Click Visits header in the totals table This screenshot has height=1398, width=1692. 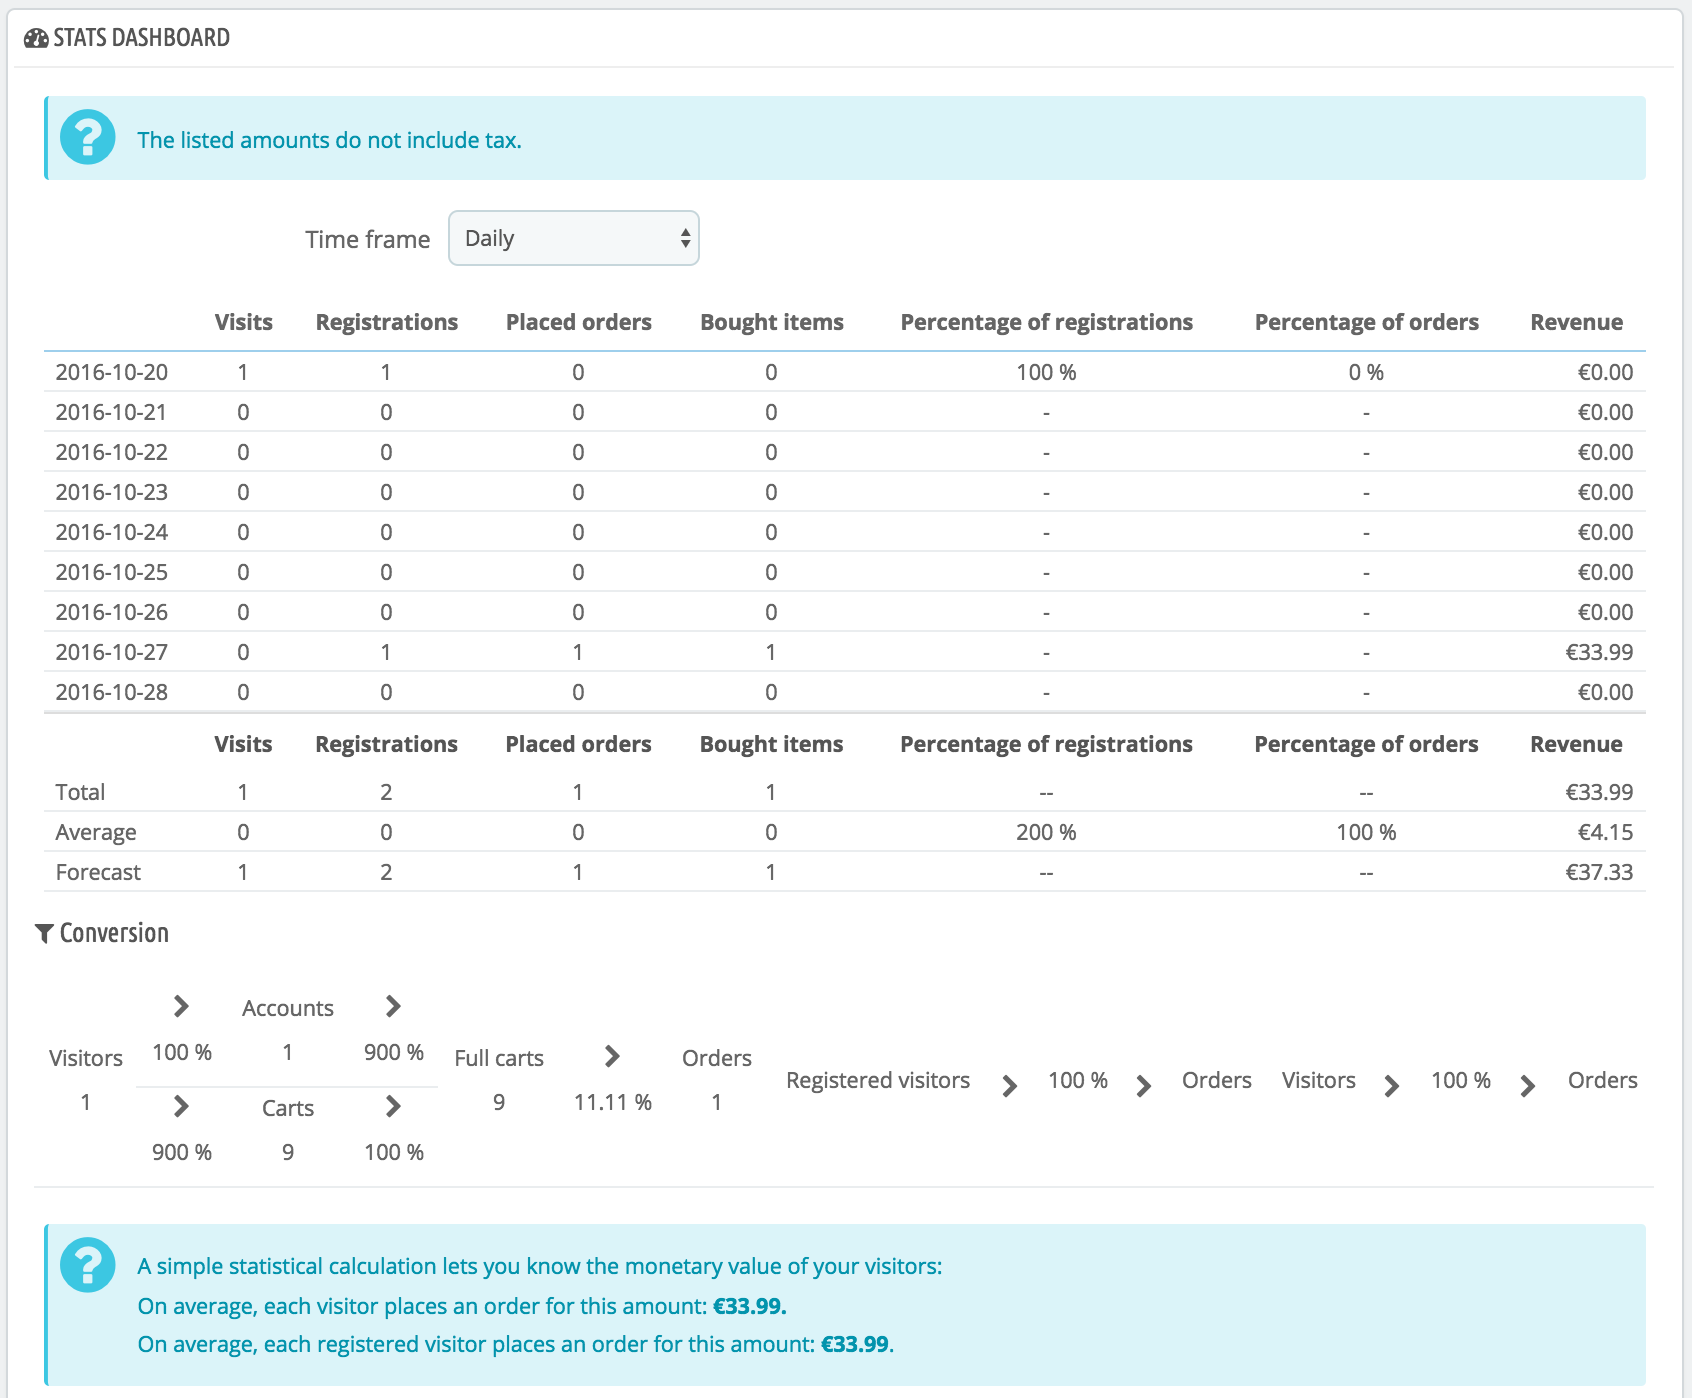click(x=243, y=744)
